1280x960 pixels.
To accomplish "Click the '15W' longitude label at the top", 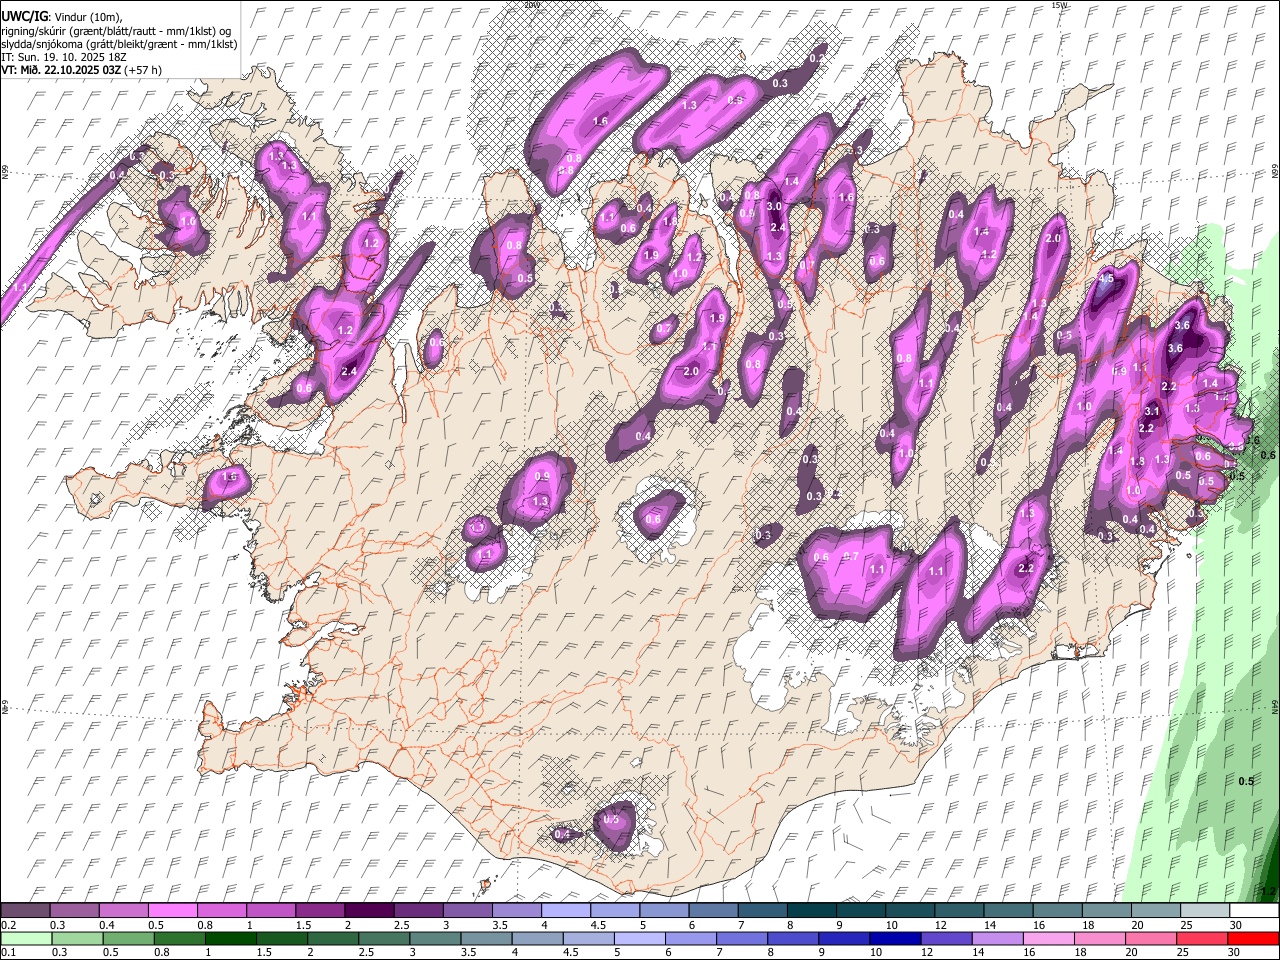I will pyautogui.click(x=1060, y=5).
